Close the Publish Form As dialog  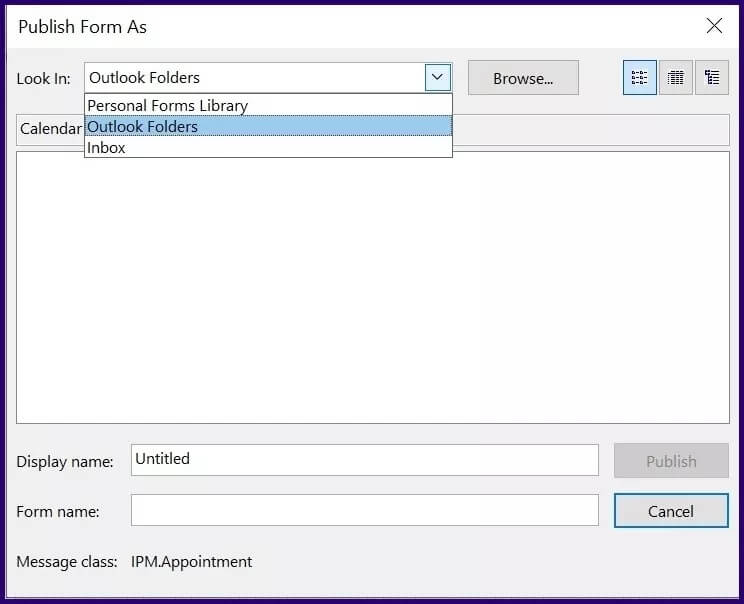pos(714,26)
